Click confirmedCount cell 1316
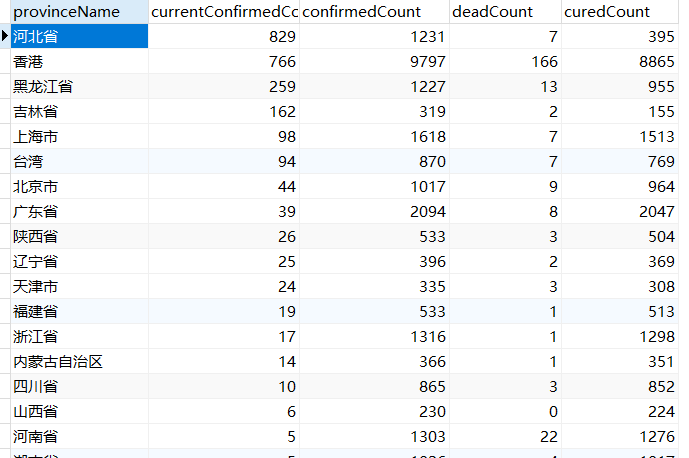 [374, 337]
